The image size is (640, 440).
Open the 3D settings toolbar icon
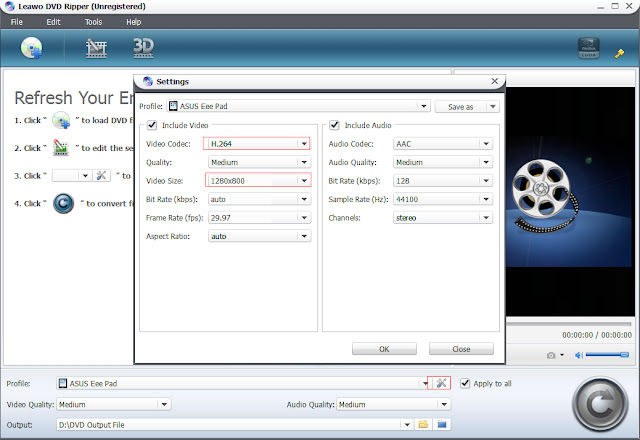point(143,48)
